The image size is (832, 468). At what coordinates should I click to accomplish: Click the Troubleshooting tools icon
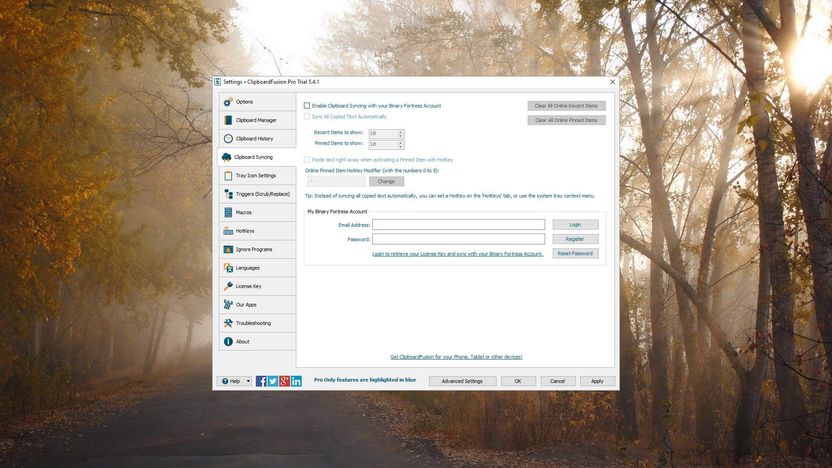tap(228, 323)
